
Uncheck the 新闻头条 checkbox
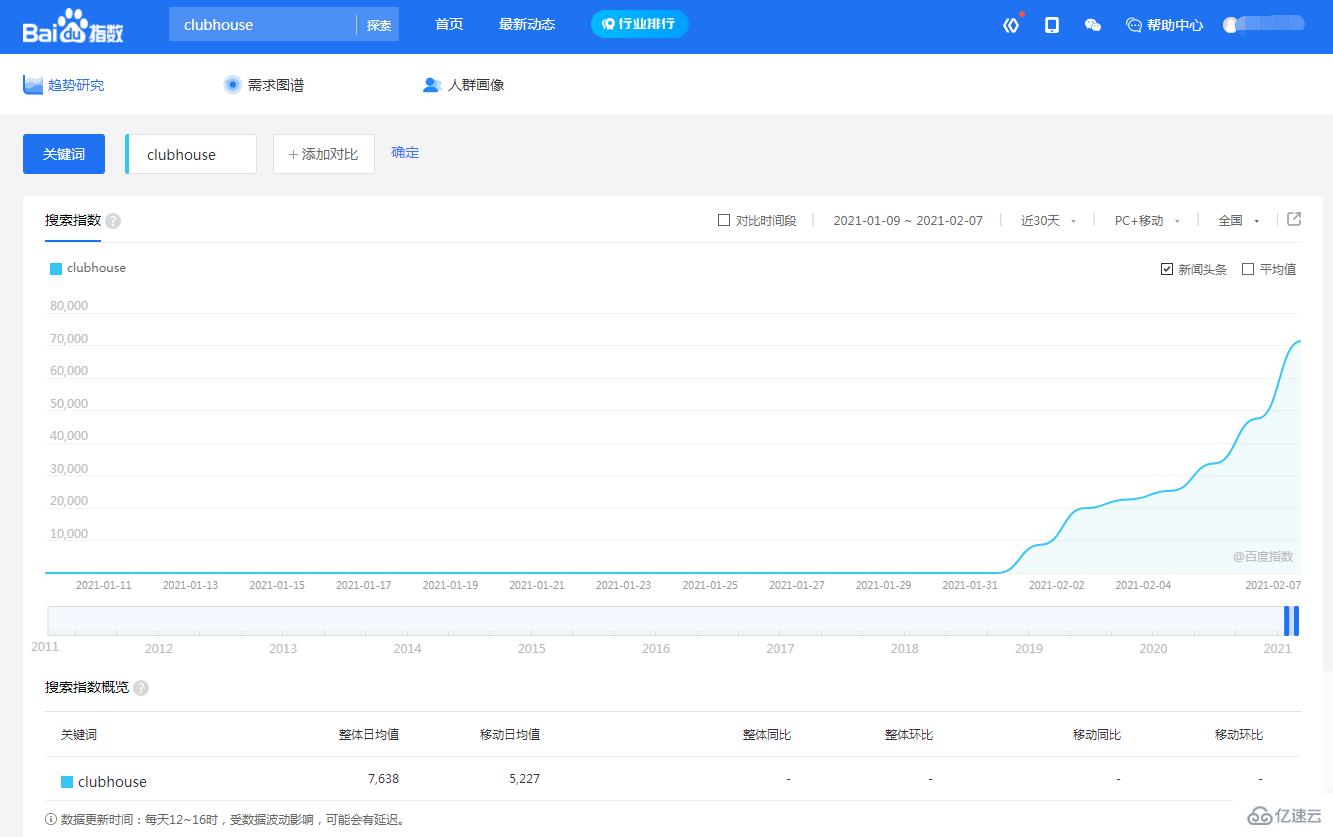coord(1167,269)
